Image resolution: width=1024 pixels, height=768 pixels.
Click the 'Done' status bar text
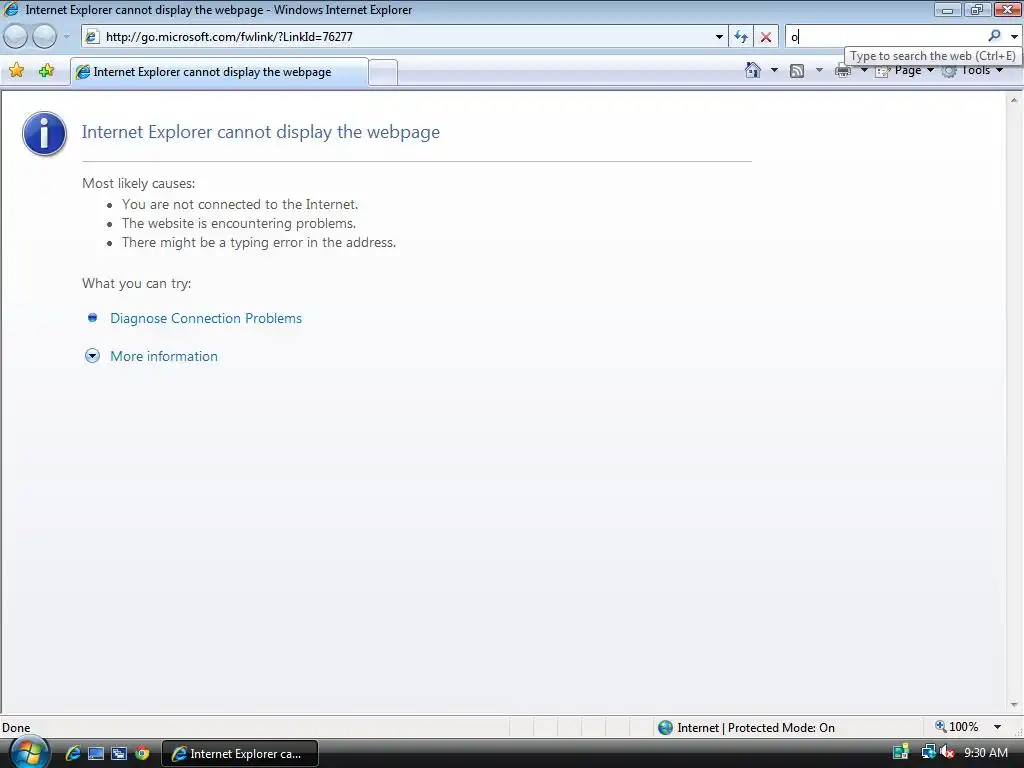click(x=16, y=728)
